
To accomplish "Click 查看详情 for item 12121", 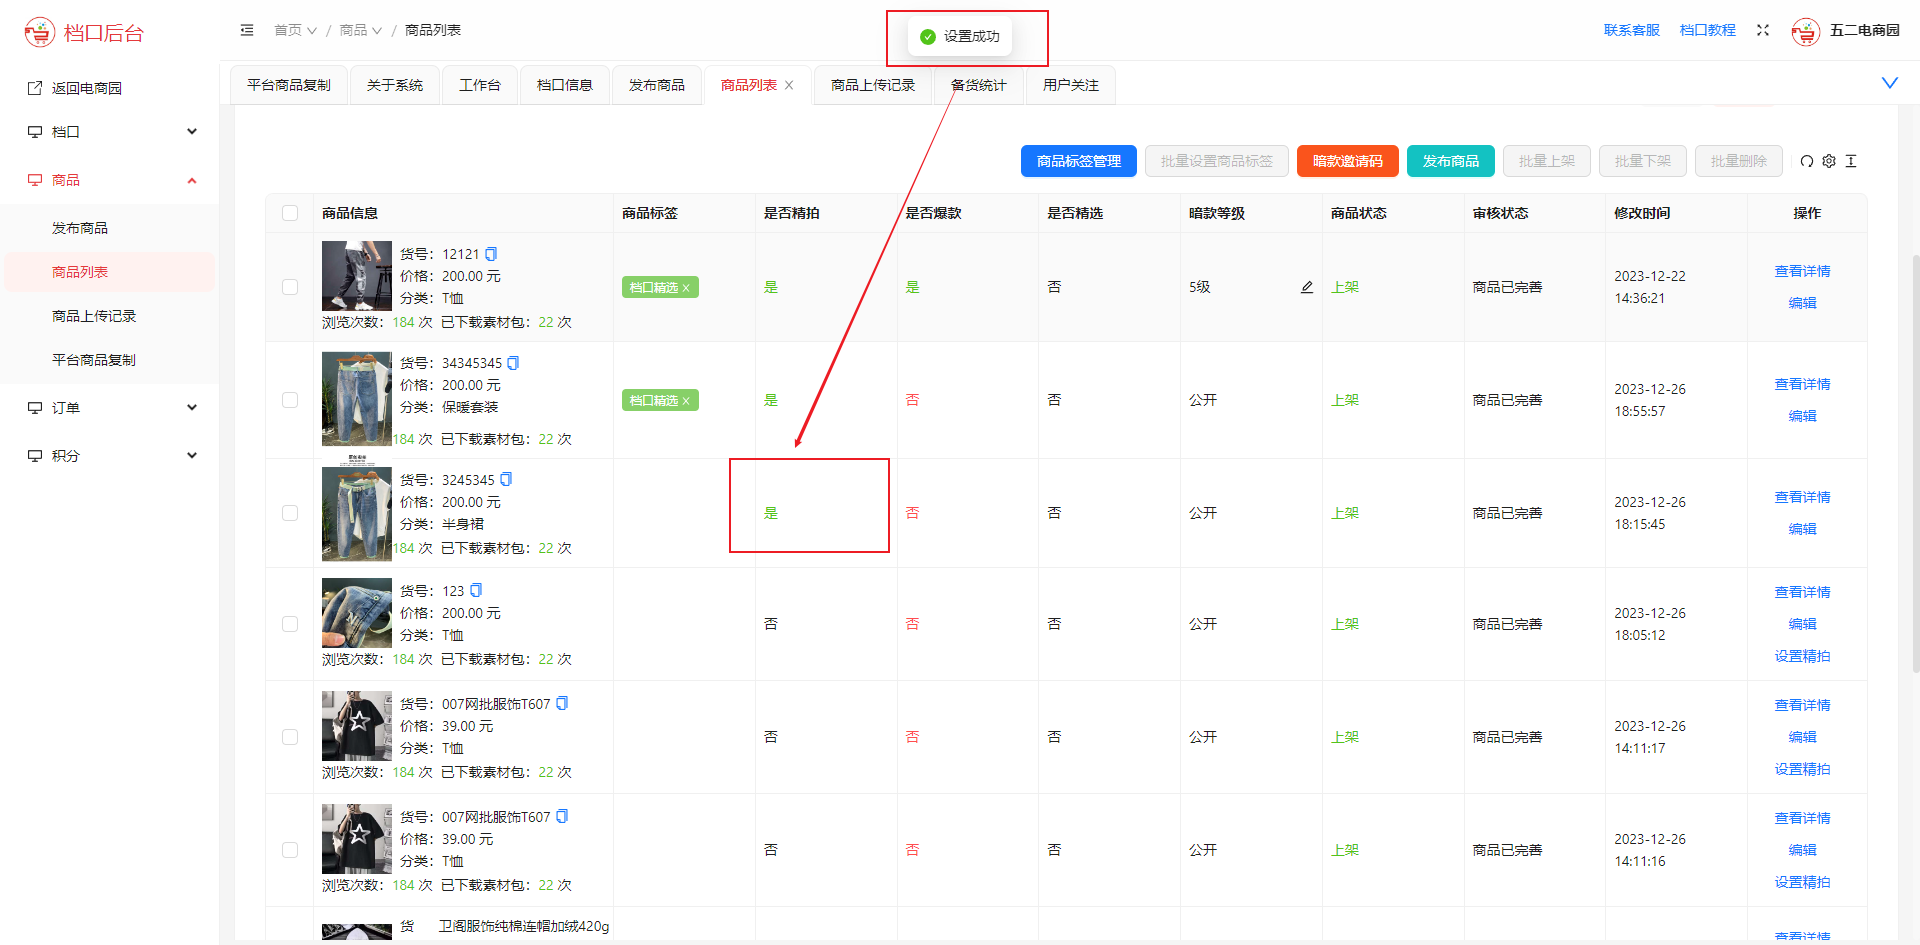I will coord(1803,271).
